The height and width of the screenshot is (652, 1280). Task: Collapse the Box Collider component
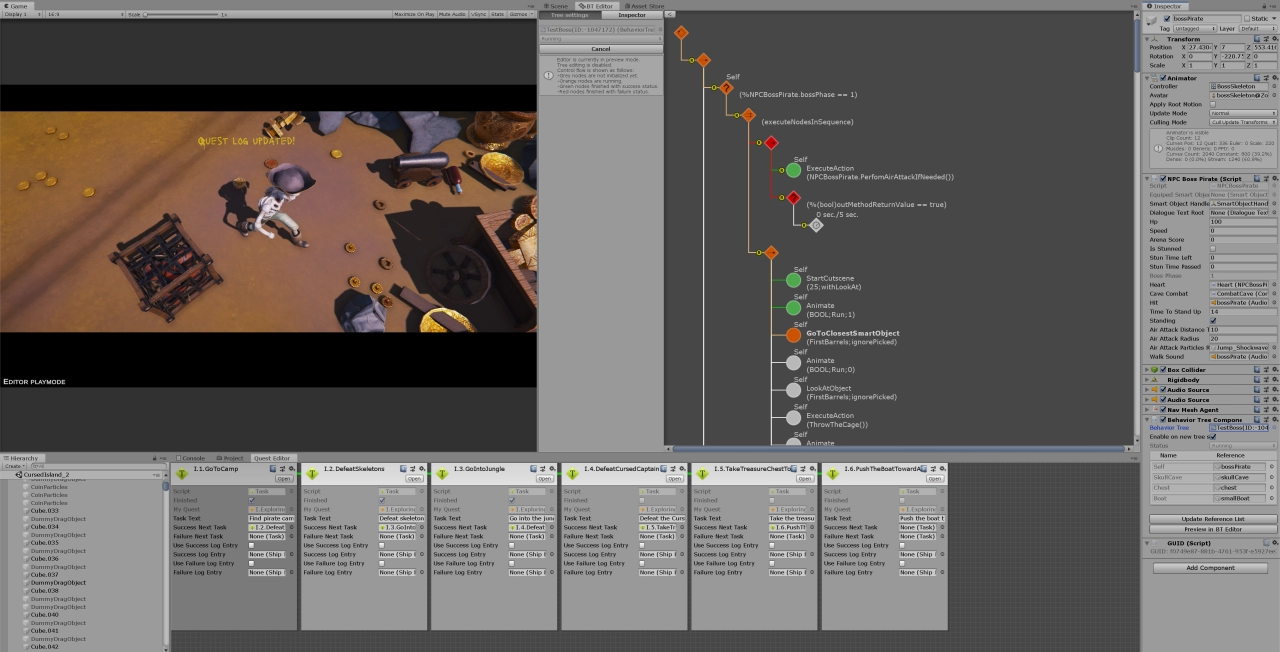tap(1146, 369)
